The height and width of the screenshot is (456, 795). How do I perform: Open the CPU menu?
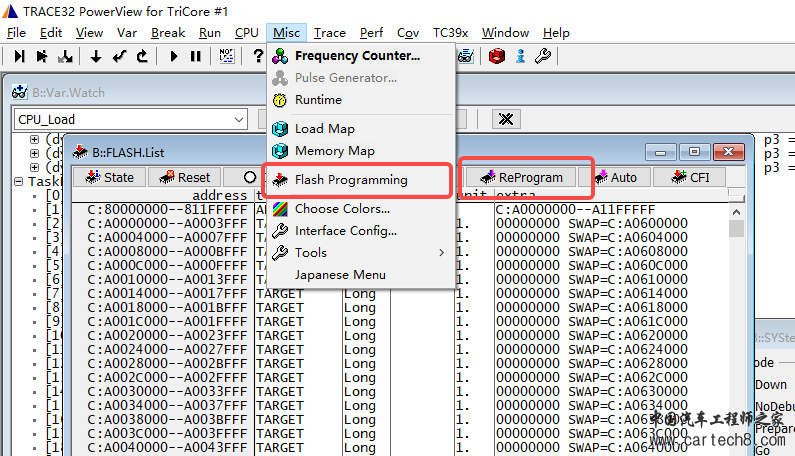click(247, 33)
